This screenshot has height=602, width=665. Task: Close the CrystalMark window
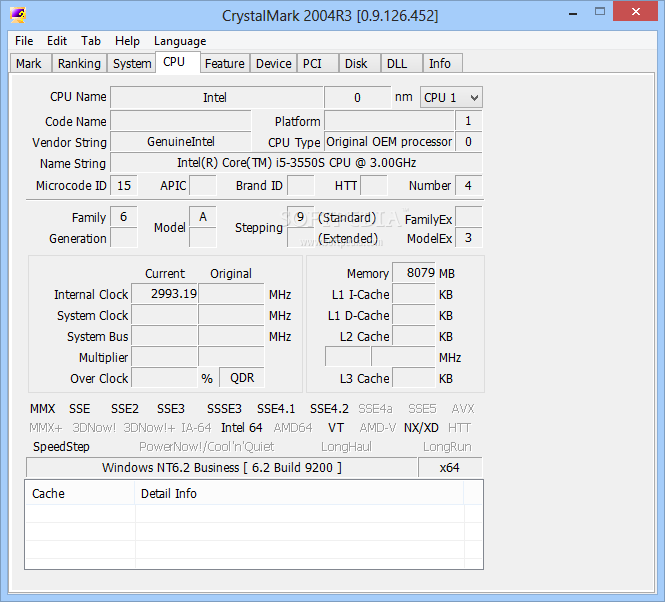635,11
